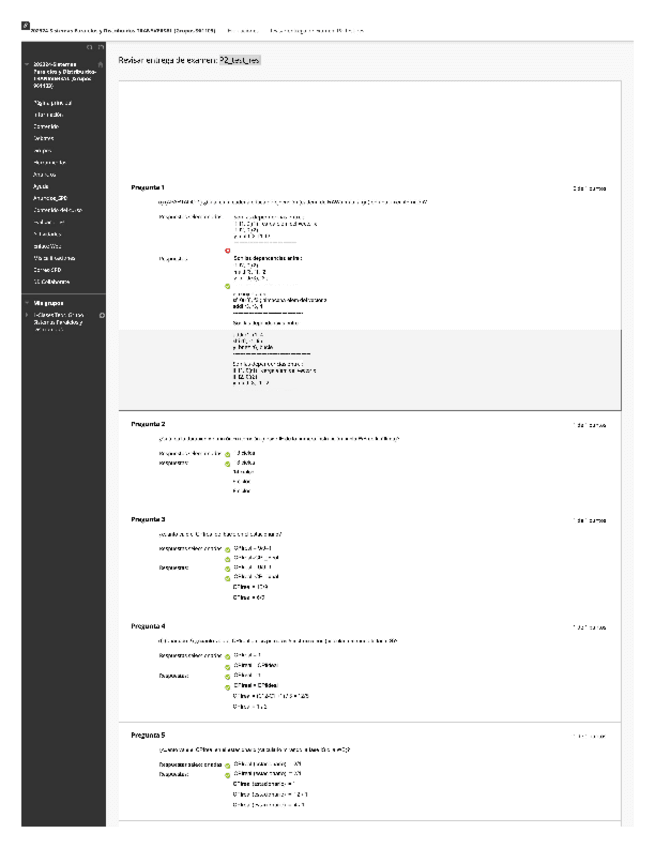Click the first green check of Pregunta 3

click(228, 549)
